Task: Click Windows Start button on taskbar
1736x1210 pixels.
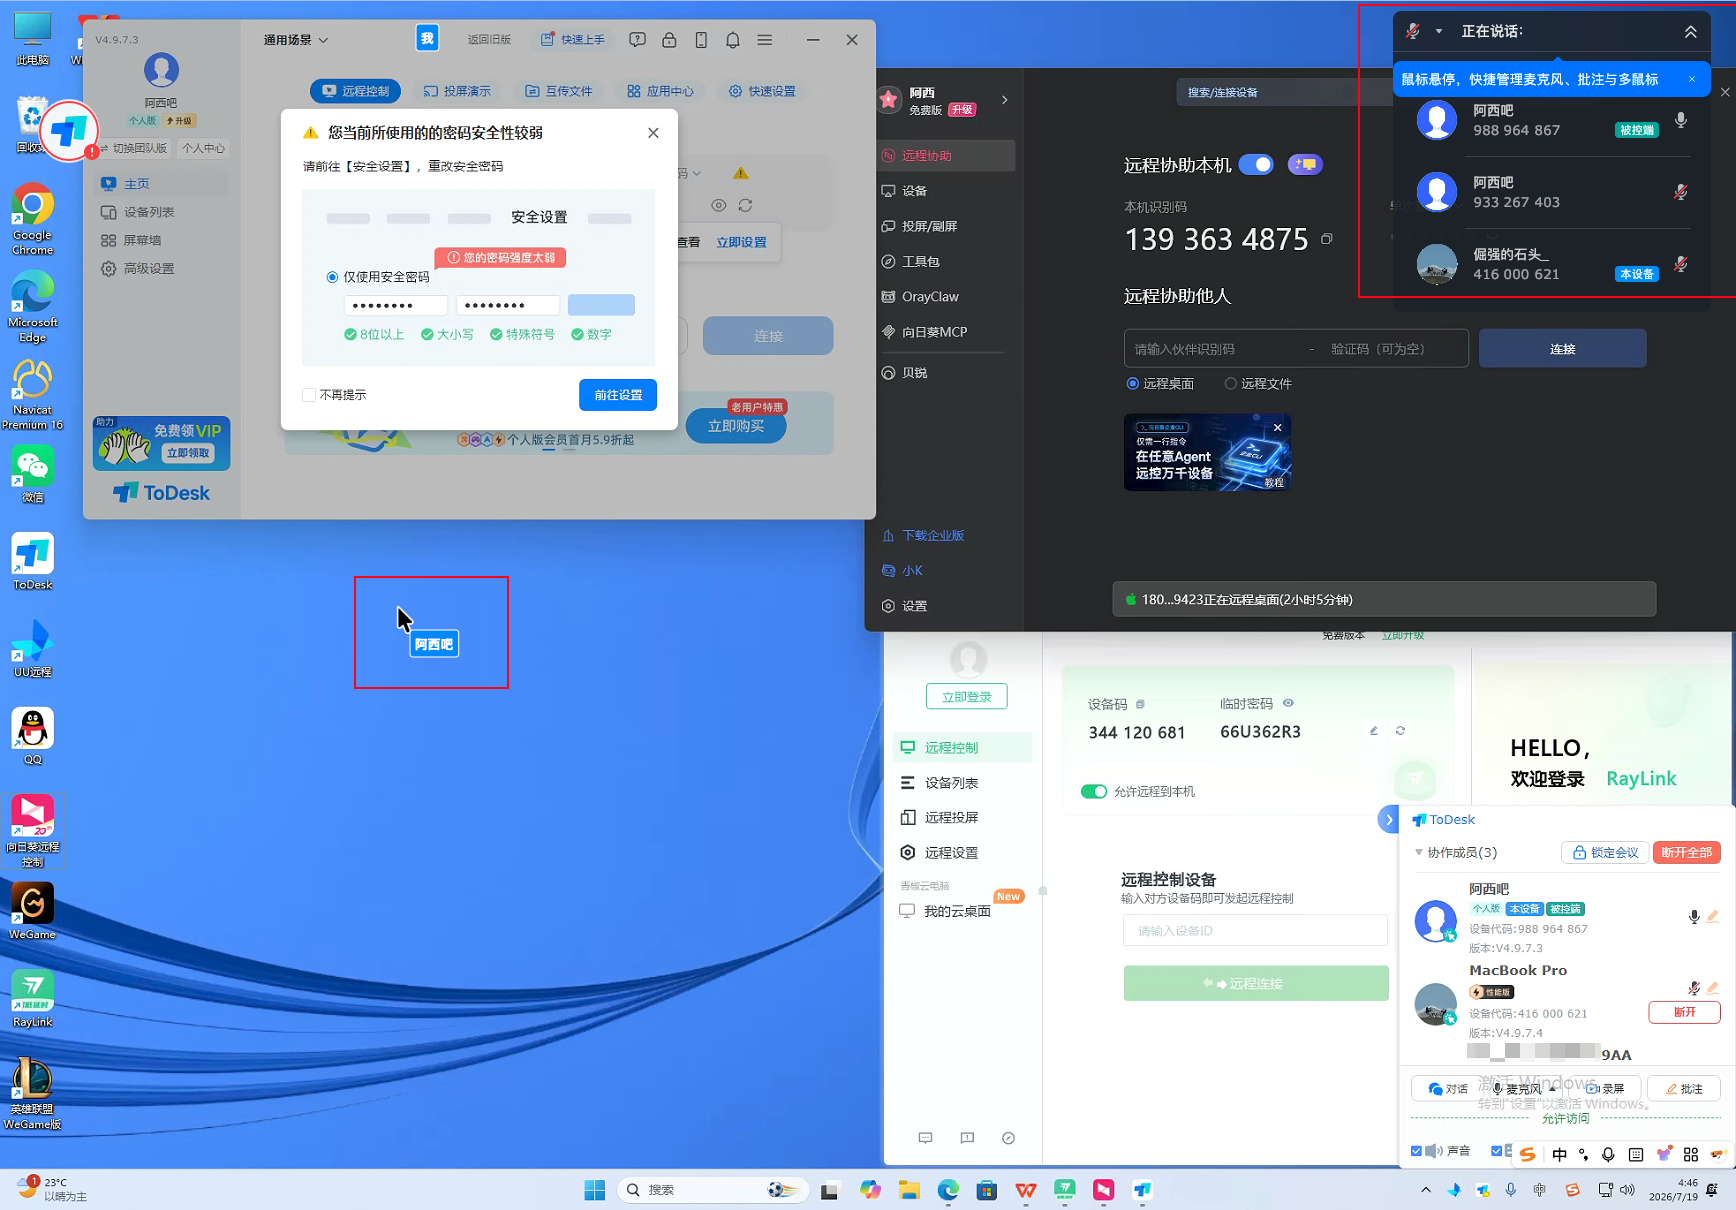Action: pos(595,1189)
